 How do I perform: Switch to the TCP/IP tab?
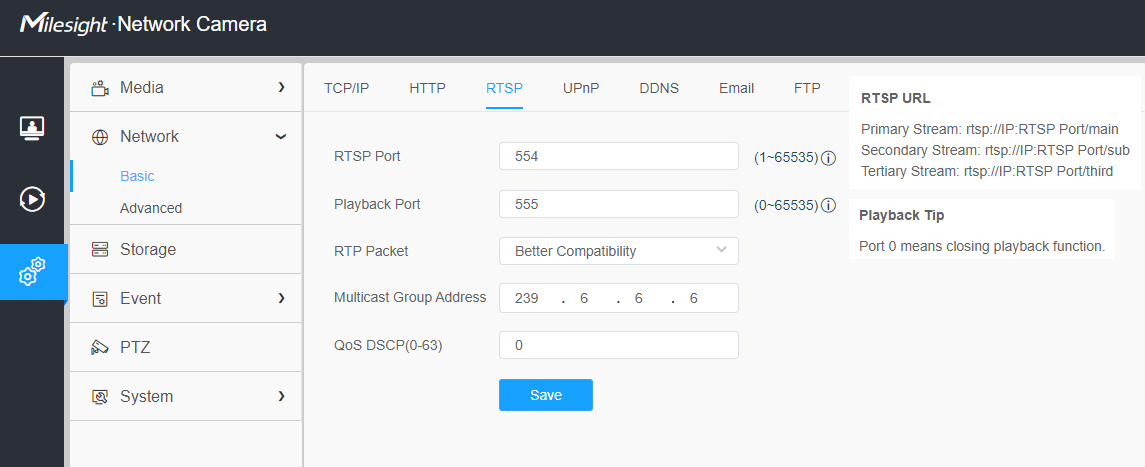(x=346, y=88)
